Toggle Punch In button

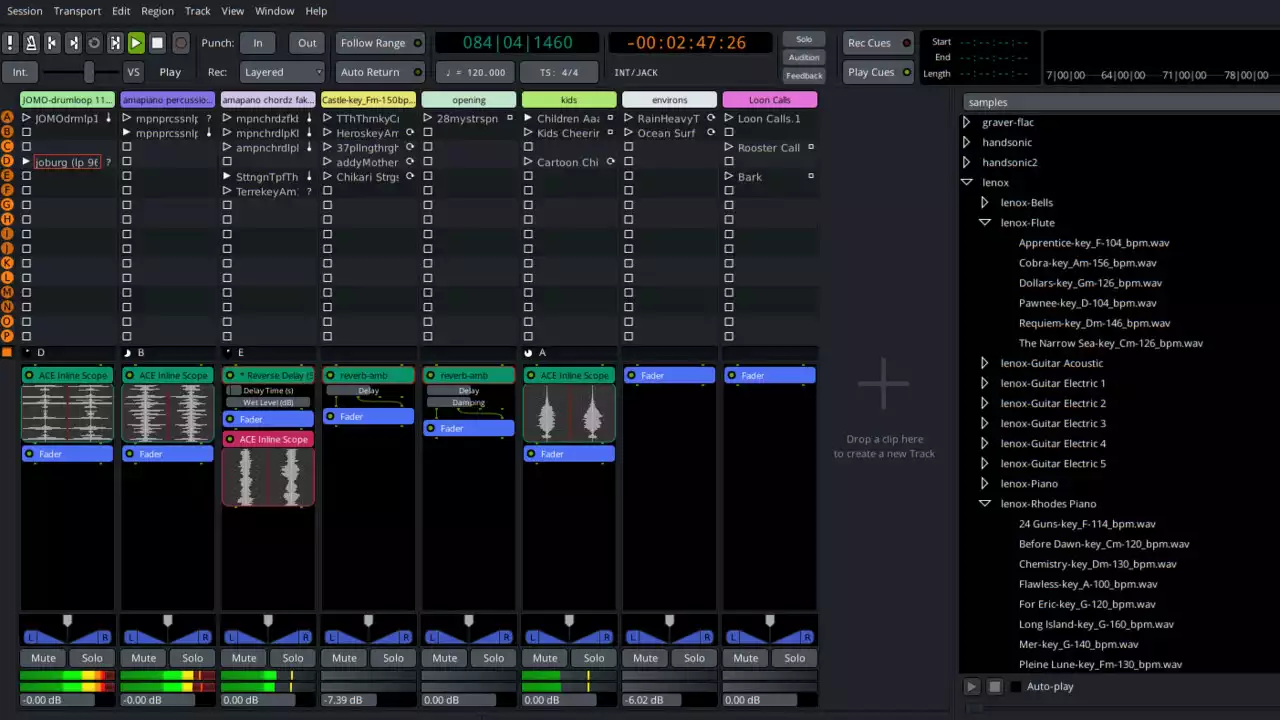258,43
